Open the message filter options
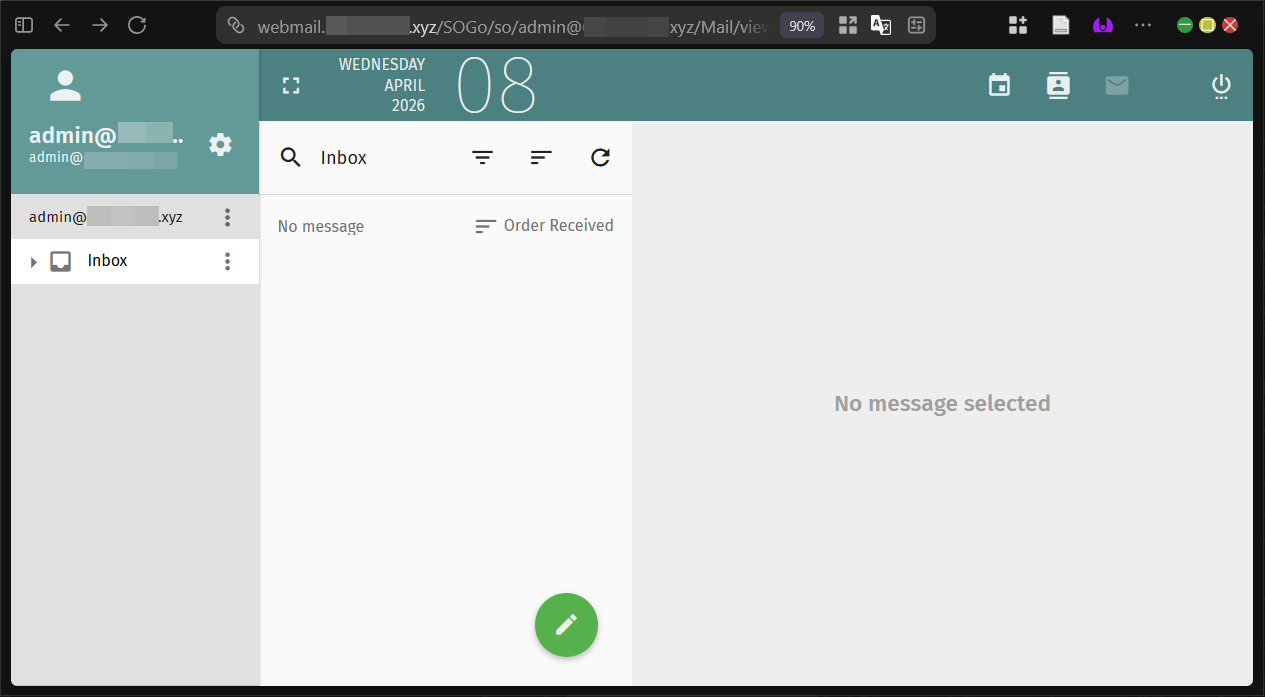The image size is (1265, 697). point(483,157)
